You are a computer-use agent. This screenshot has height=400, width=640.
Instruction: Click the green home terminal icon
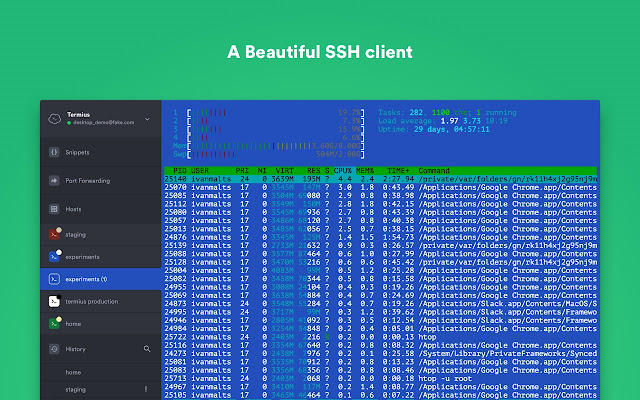(x=54, y=323)
